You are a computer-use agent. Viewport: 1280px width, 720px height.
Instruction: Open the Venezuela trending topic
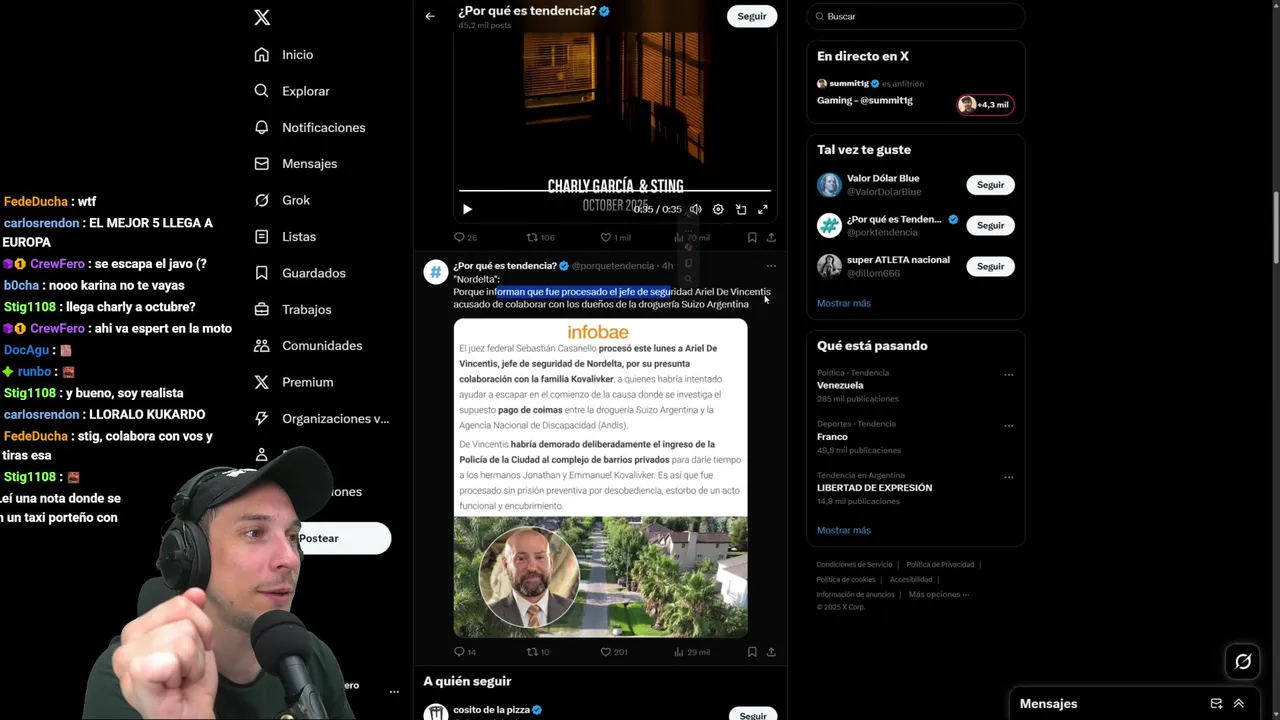pyautogui.click(x=840, y=385)
